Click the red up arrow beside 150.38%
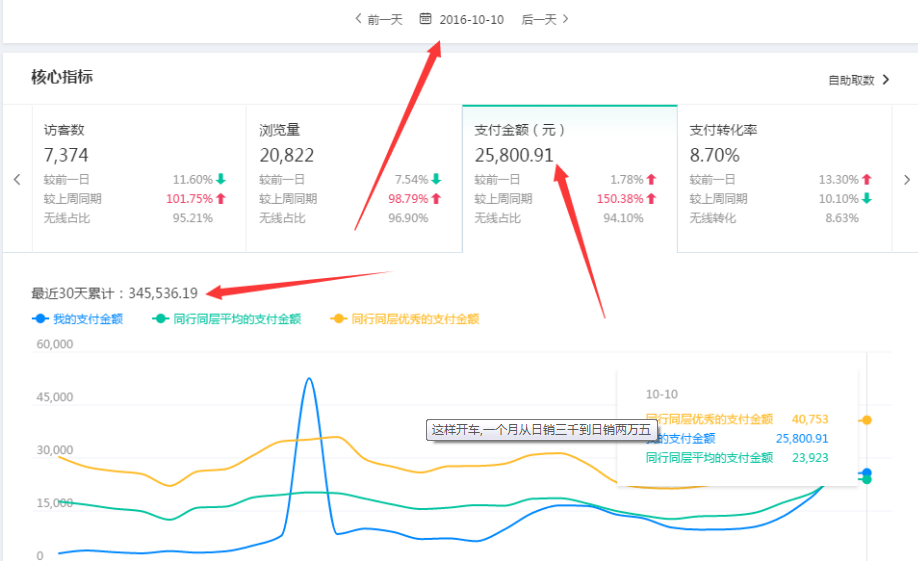This screenshot has width=918, height=561. [x=651, y=198]
